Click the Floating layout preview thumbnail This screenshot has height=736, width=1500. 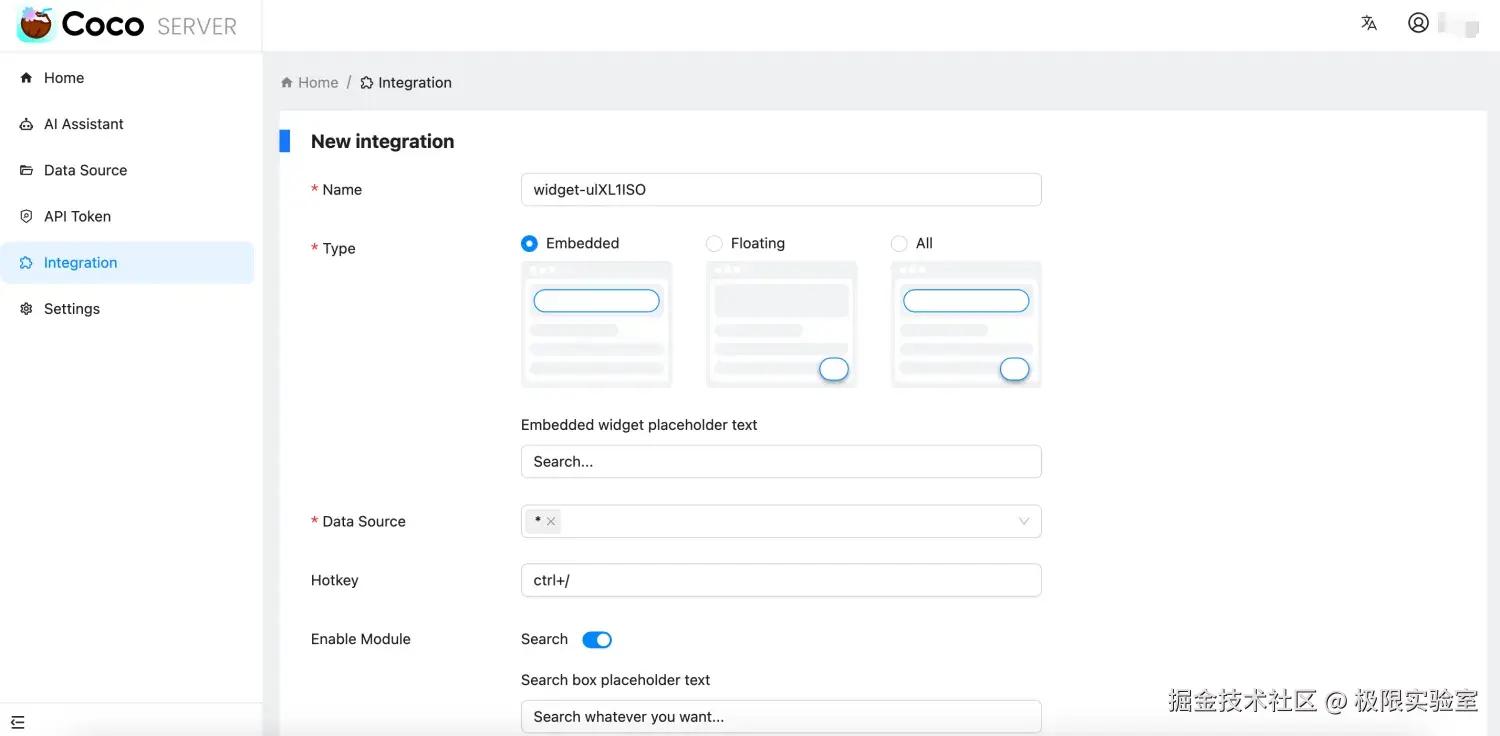point(781,324)
